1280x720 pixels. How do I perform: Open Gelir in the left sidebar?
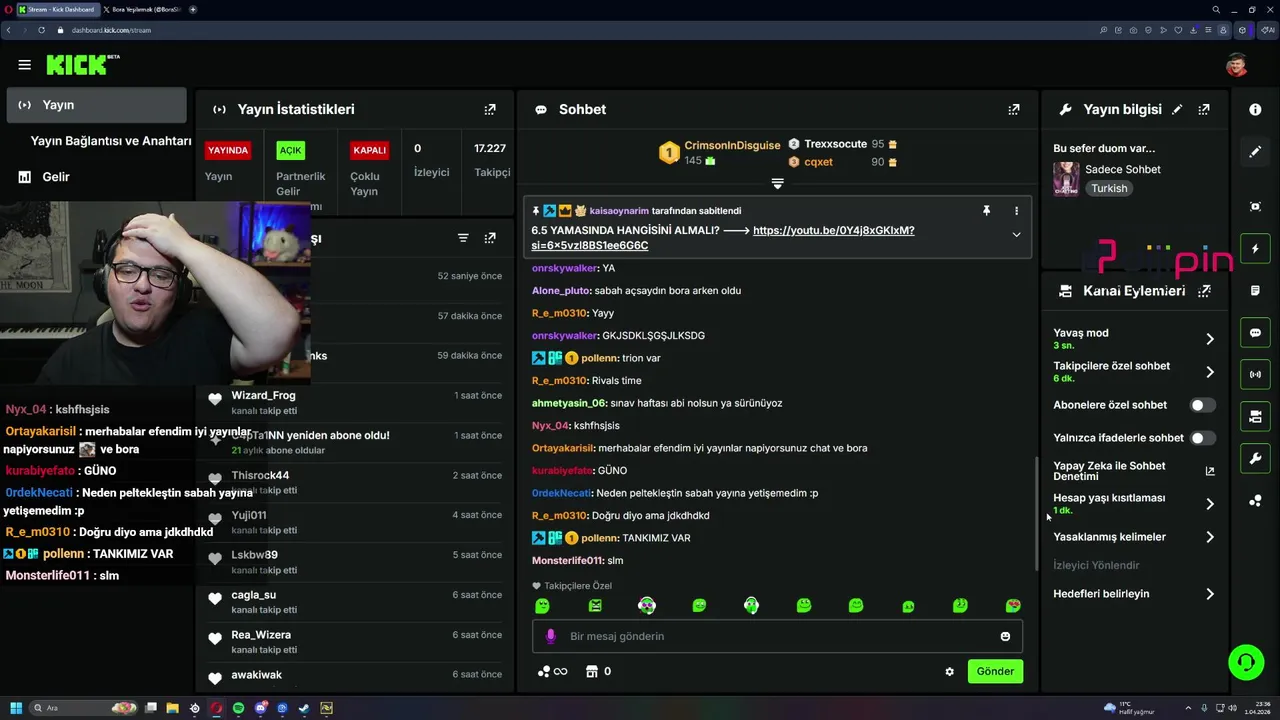(x=55, y=177)
